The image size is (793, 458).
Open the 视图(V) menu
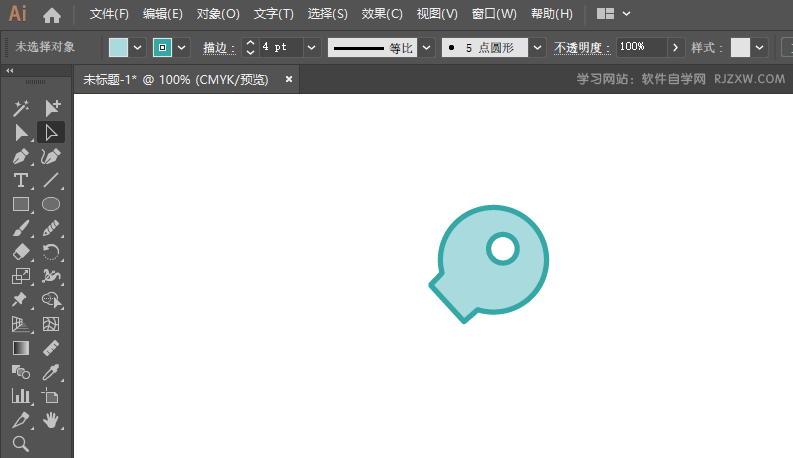point(437,14)
